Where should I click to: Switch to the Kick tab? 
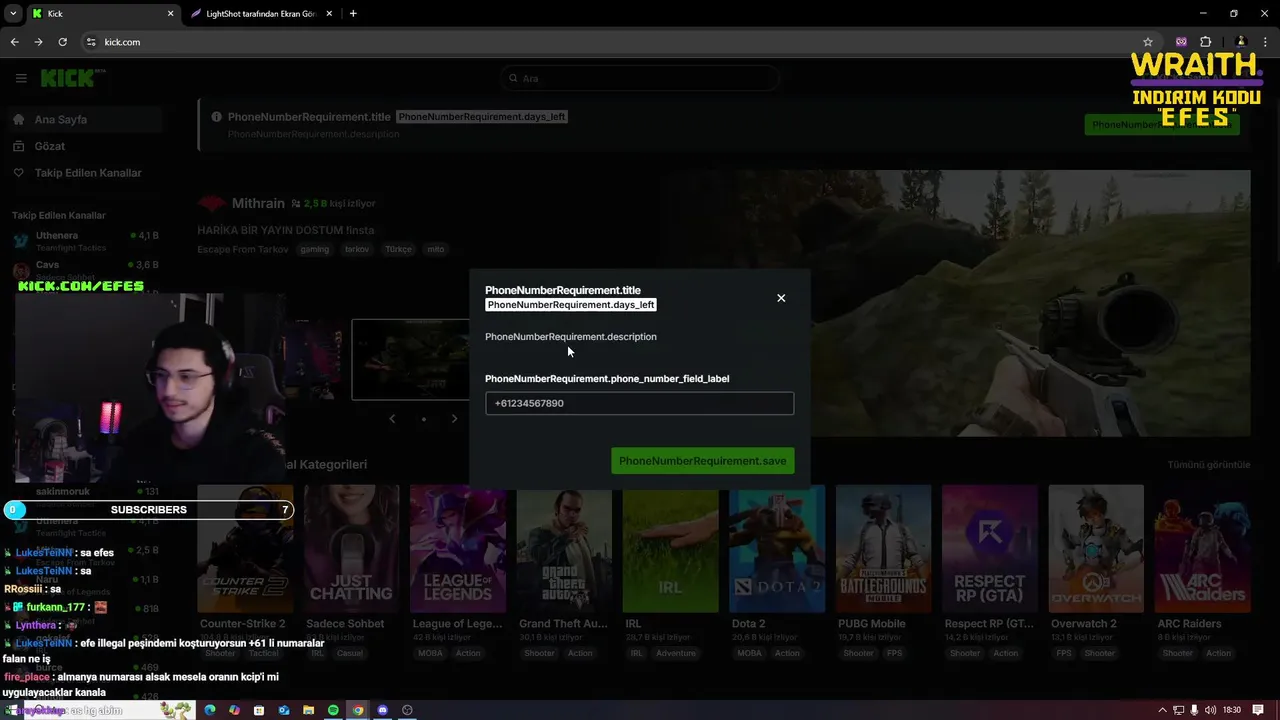(103, 14)
